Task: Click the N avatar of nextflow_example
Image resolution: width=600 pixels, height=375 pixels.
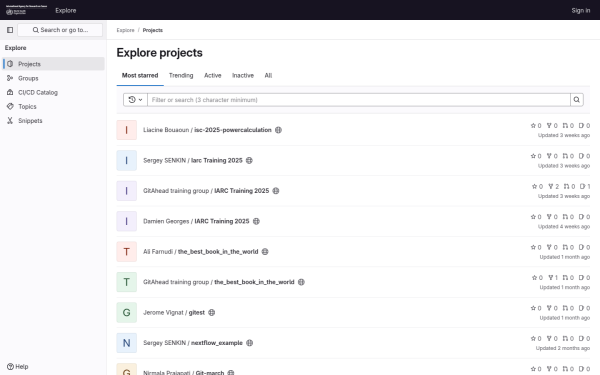Action: [127, 343]
